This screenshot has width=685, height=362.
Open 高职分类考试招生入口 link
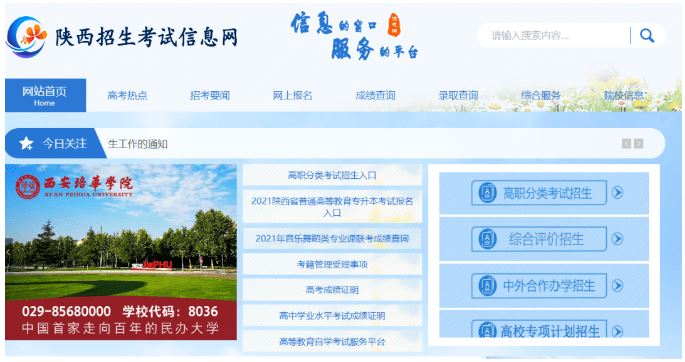coord(332,175)
